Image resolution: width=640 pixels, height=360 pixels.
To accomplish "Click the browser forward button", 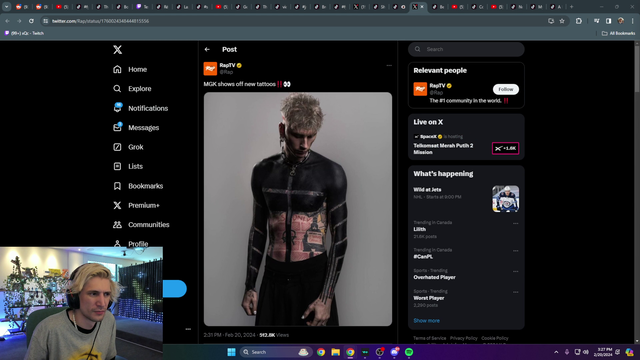I will [x=19, y=21].
